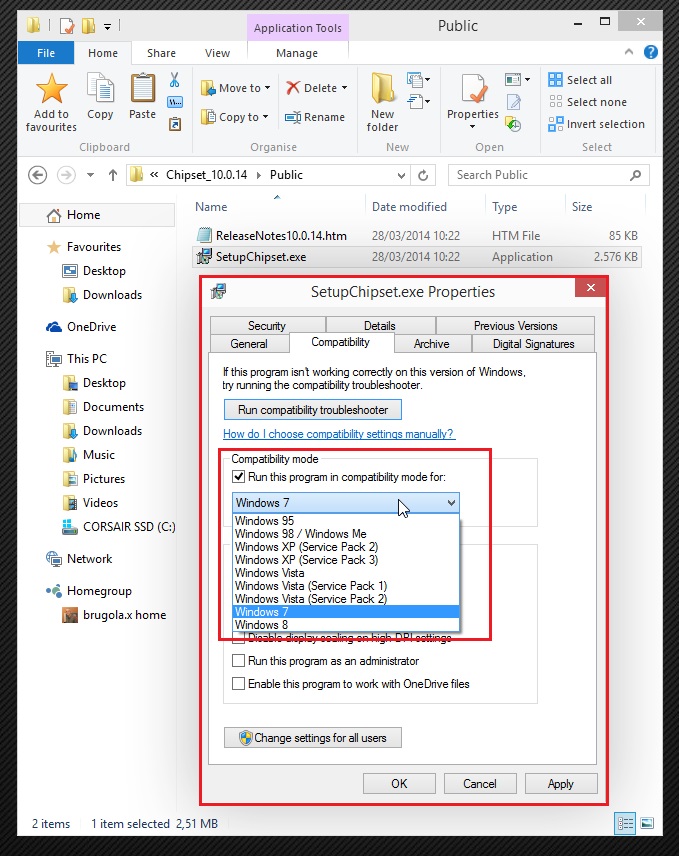Click the Explorer Back arrow
679x856 pixels.
(37, 175)
